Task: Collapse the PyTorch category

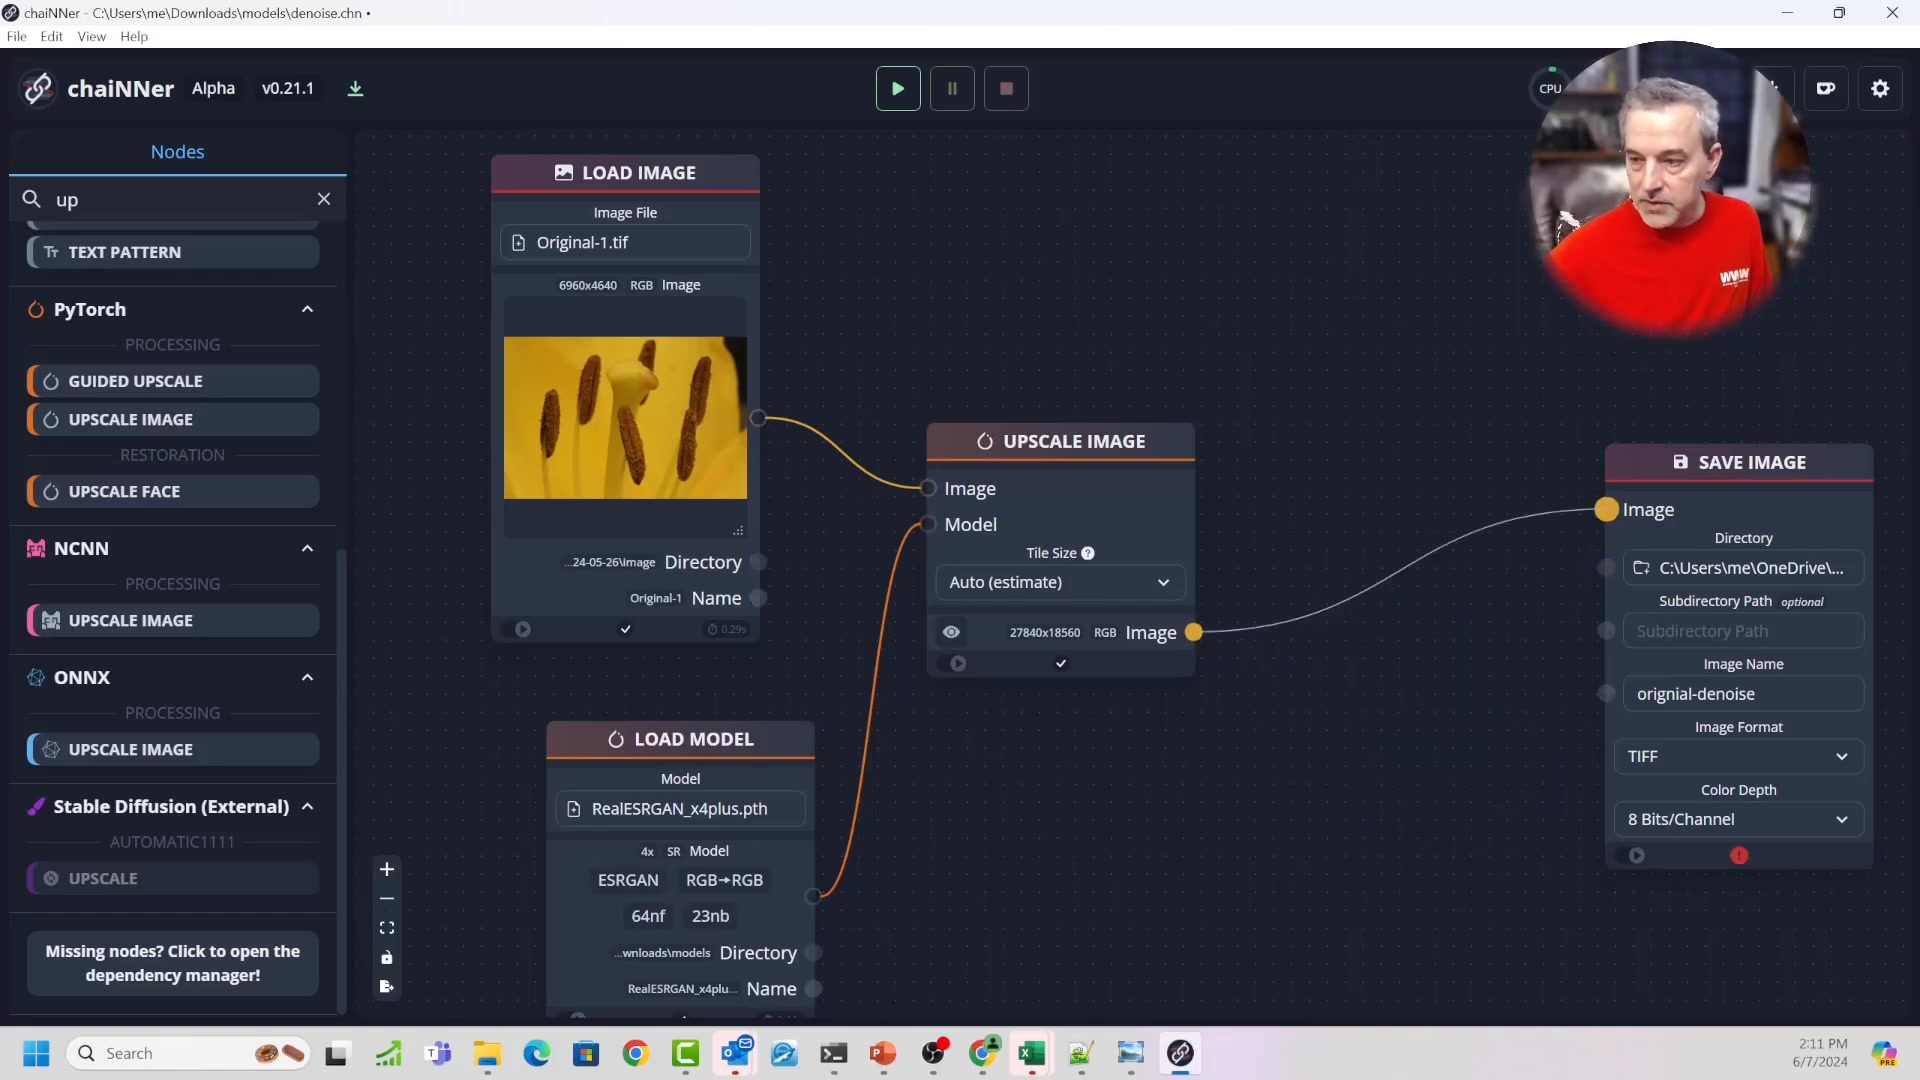Action: (x=307, y=309)
